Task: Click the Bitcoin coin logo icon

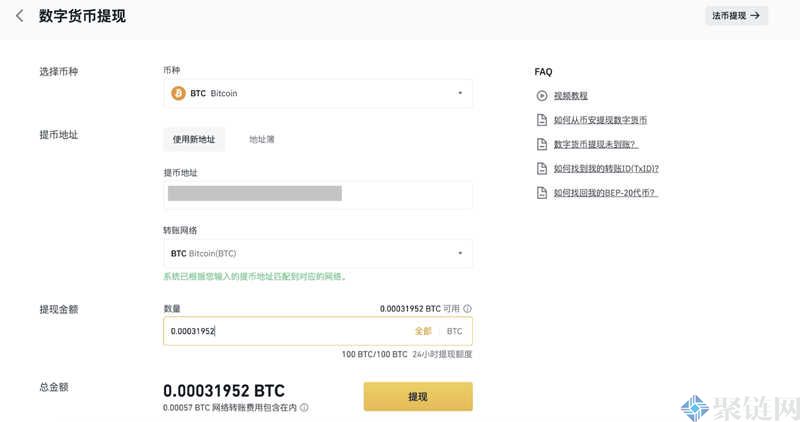Action: click(x=178, y=93)
